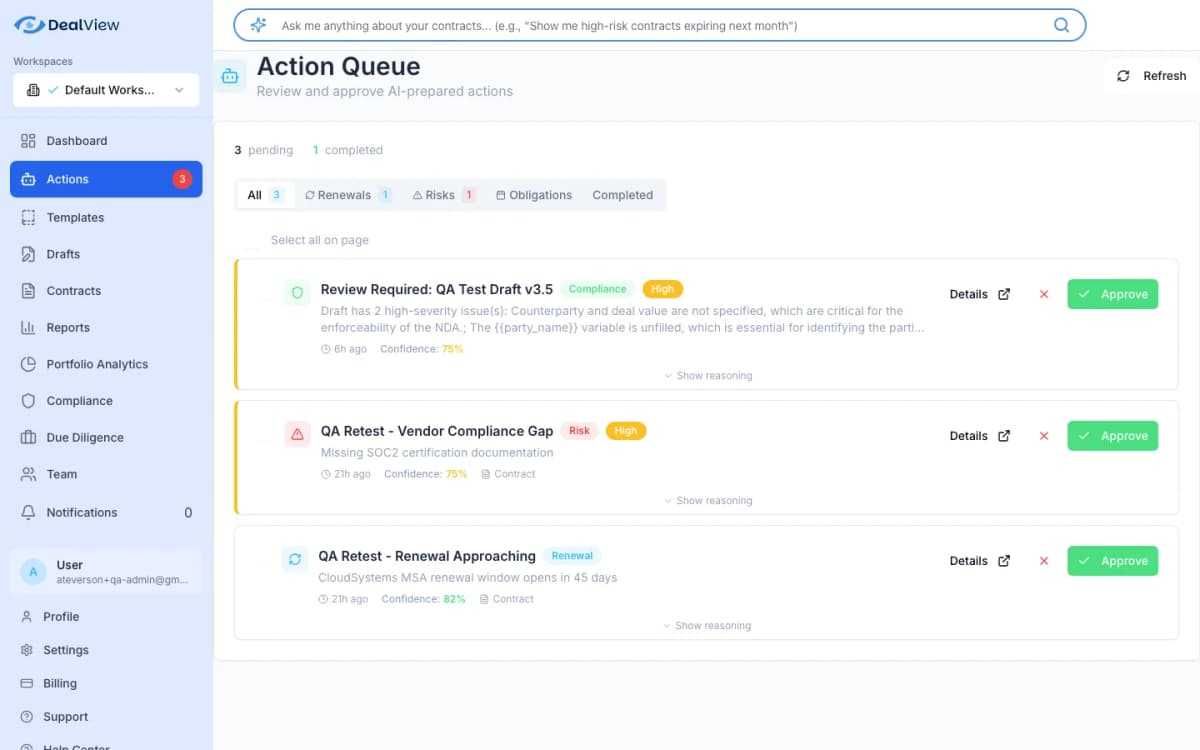The height and width of the screenshot is (750, 1200).
Task: Dismiss the Vendor Compliance Gap action
Action: point(1044,436)
